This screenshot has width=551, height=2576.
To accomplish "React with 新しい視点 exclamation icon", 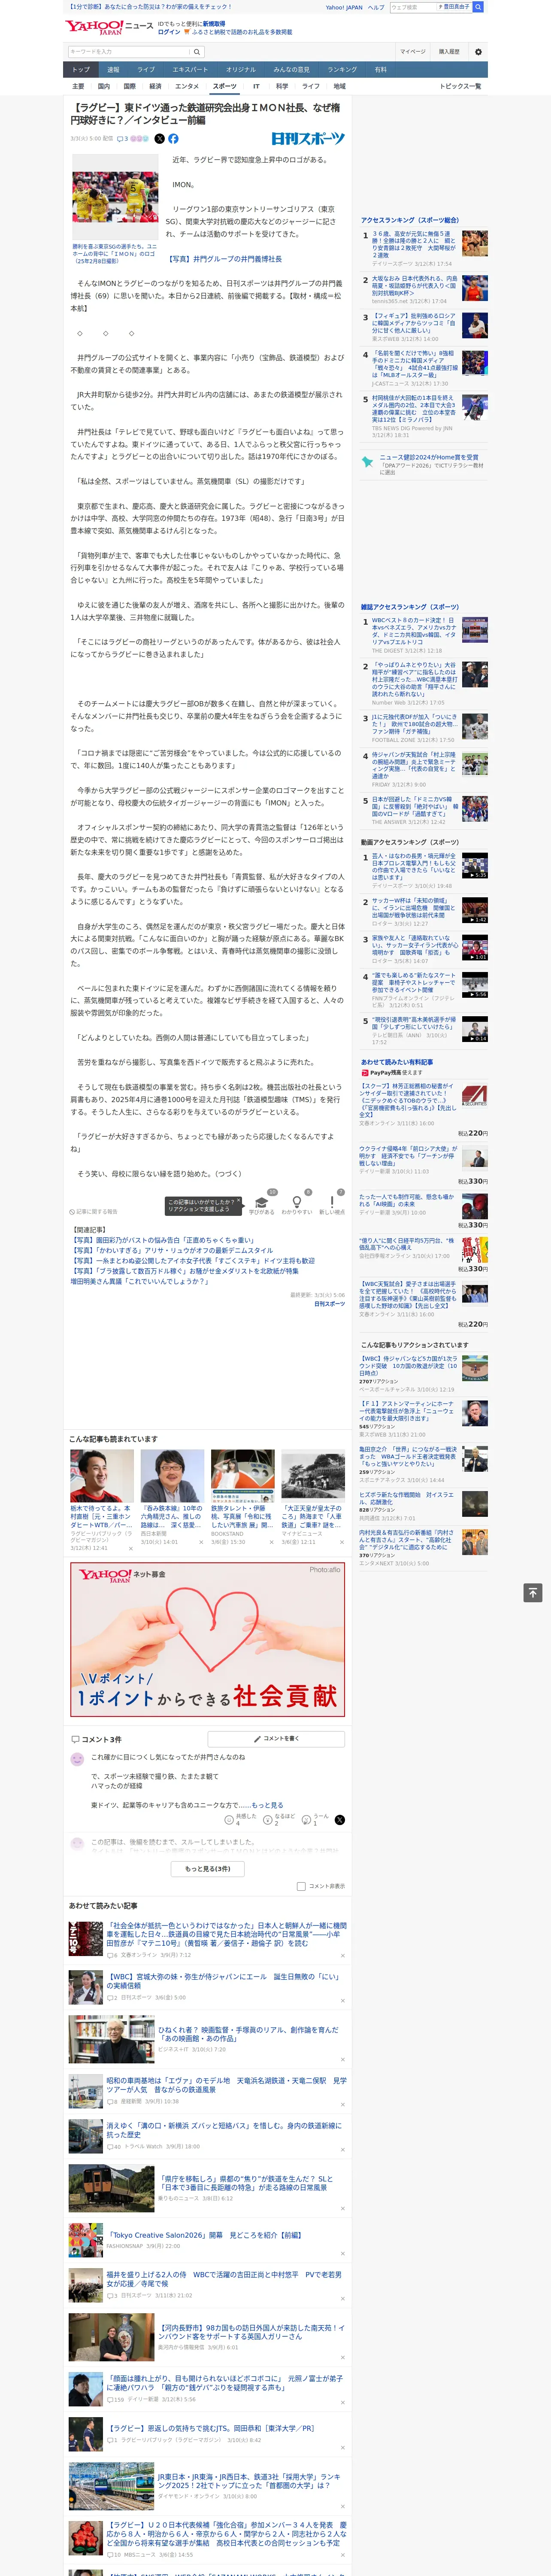I will [x=332, y=1202].
